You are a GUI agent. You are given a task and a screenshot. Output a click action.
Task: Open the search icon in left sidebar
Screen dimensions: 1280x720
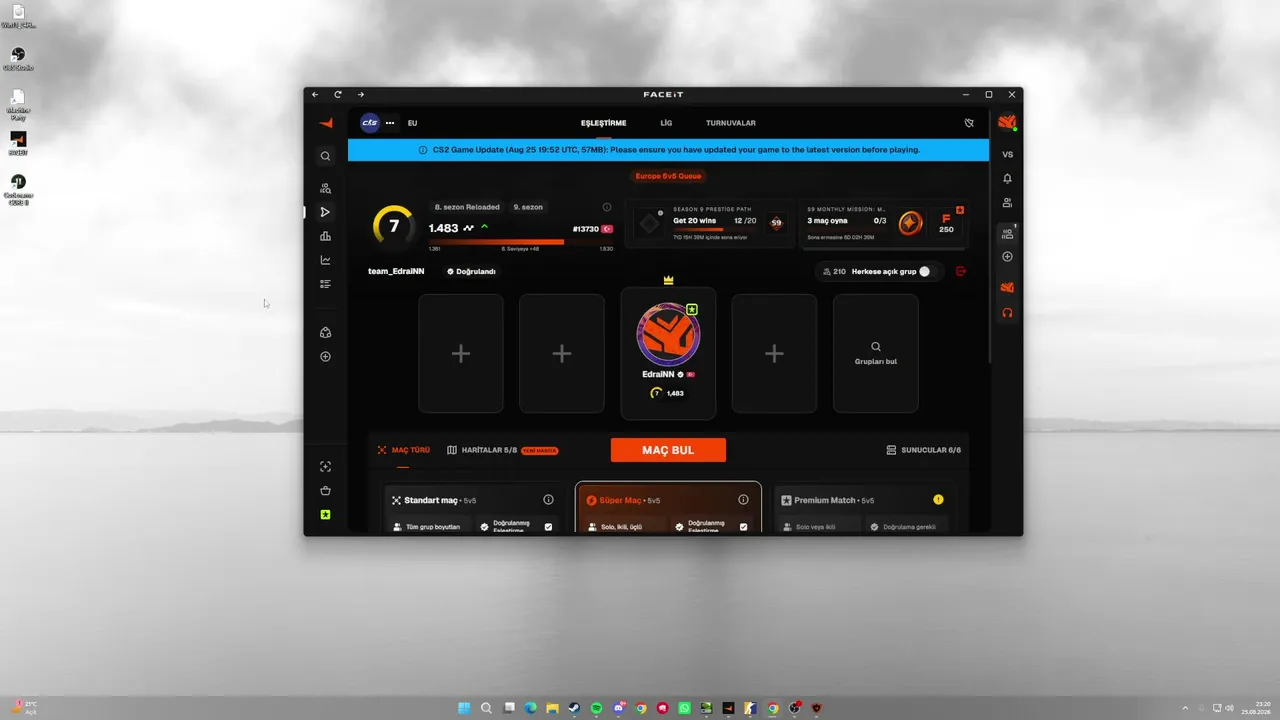[325, 156]
